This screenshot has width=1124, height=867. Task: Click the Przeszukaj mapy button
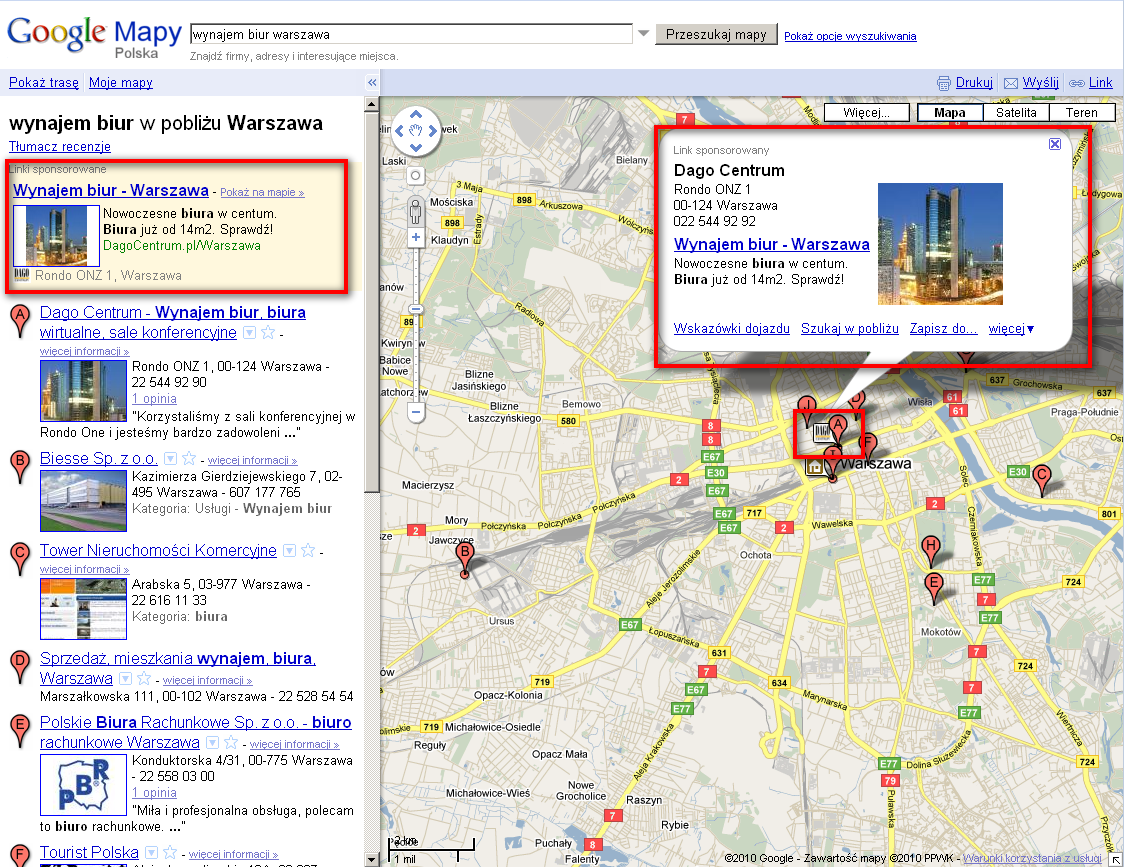716,34
